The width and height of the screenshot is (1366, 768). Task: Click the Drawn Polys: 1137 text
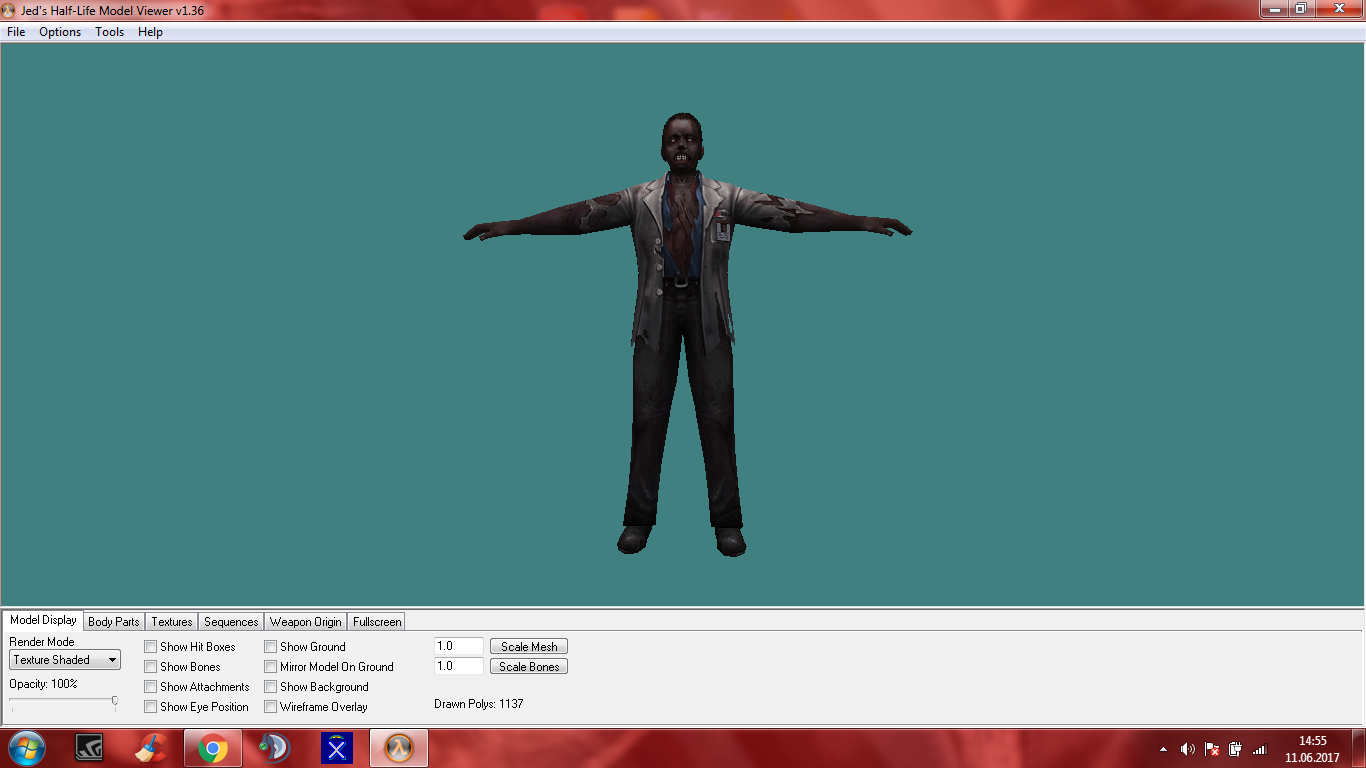click(x=478, y=704)
